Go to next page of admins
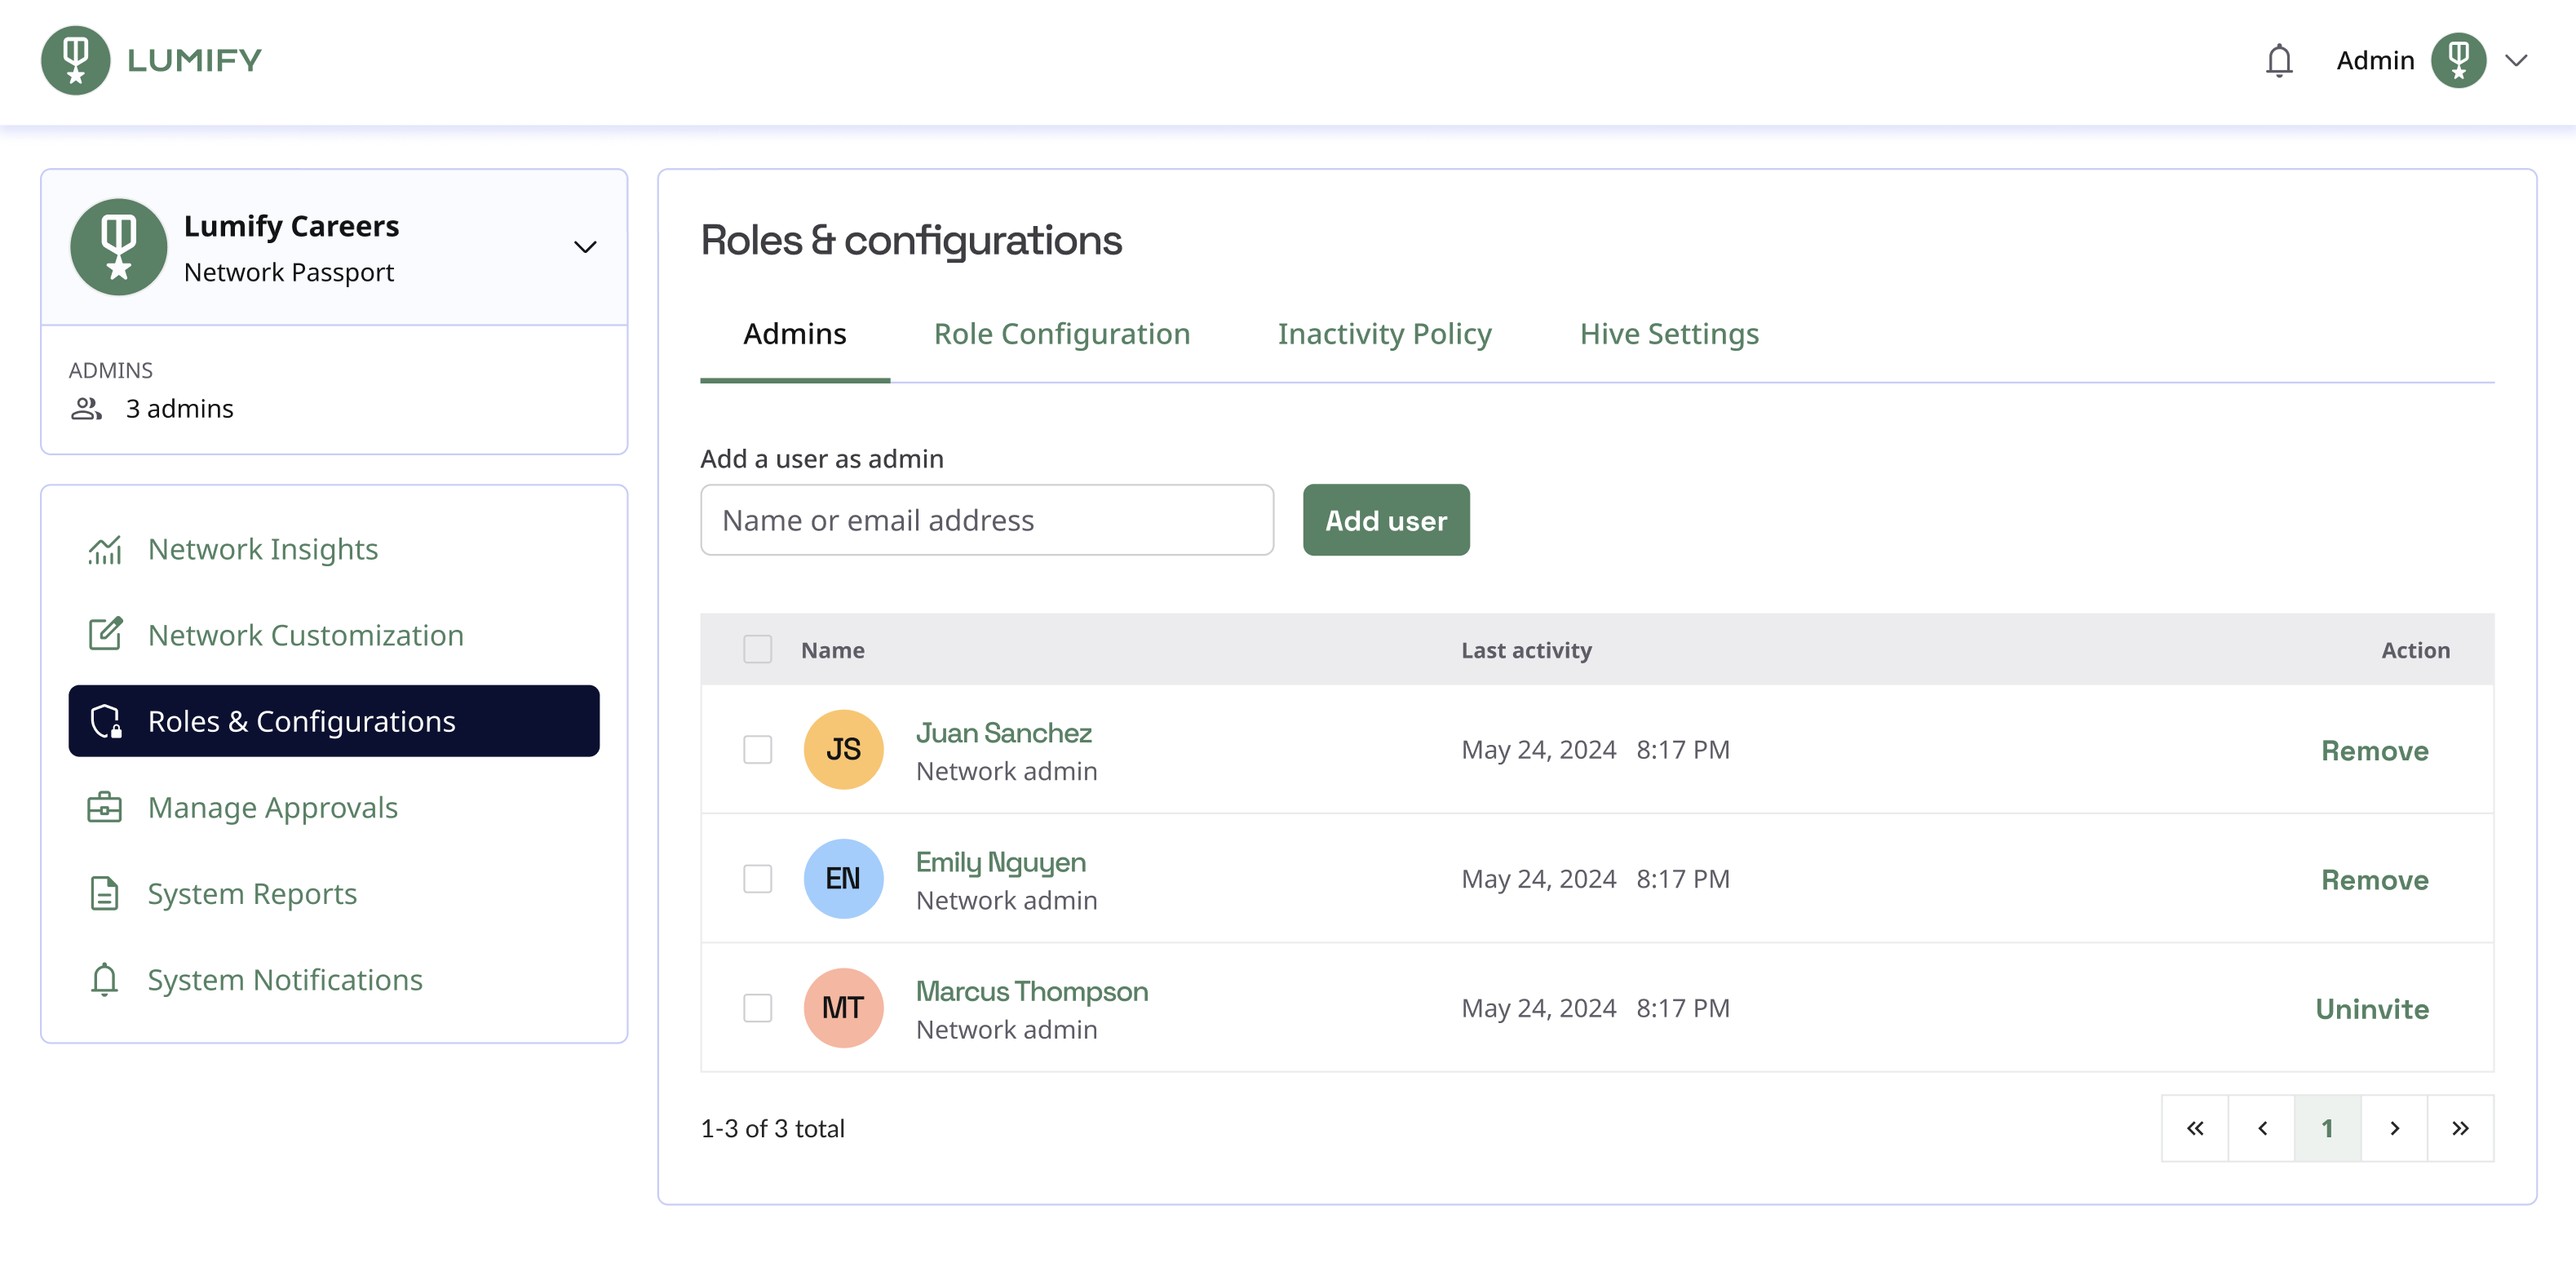 (x=2394, y=1128)
